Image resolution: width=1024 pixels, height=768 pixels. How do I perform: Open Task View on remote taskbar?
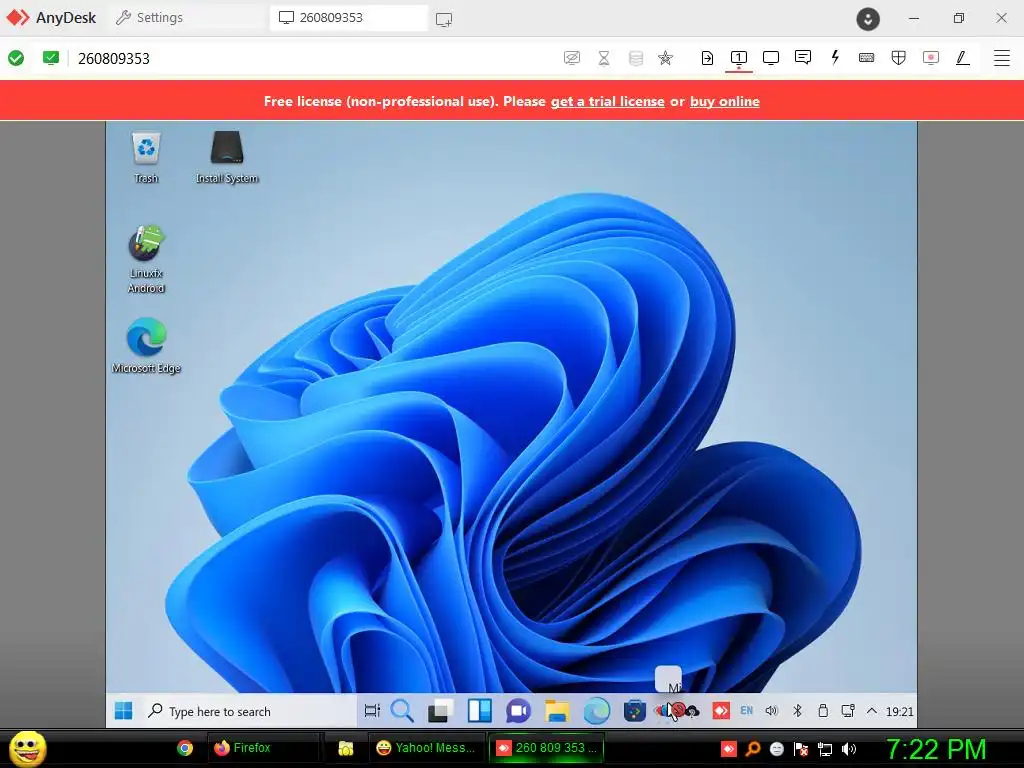(x=372, y=711)
